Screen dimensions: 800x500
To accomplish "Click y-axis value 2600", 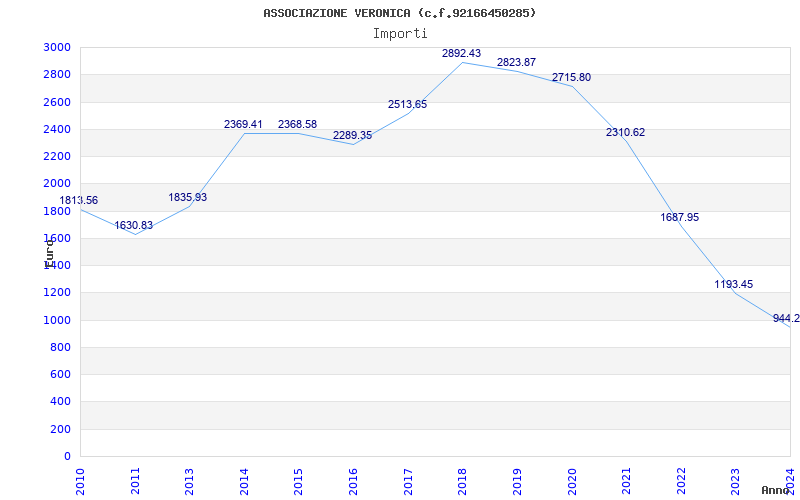I will [x=57, y=102].
